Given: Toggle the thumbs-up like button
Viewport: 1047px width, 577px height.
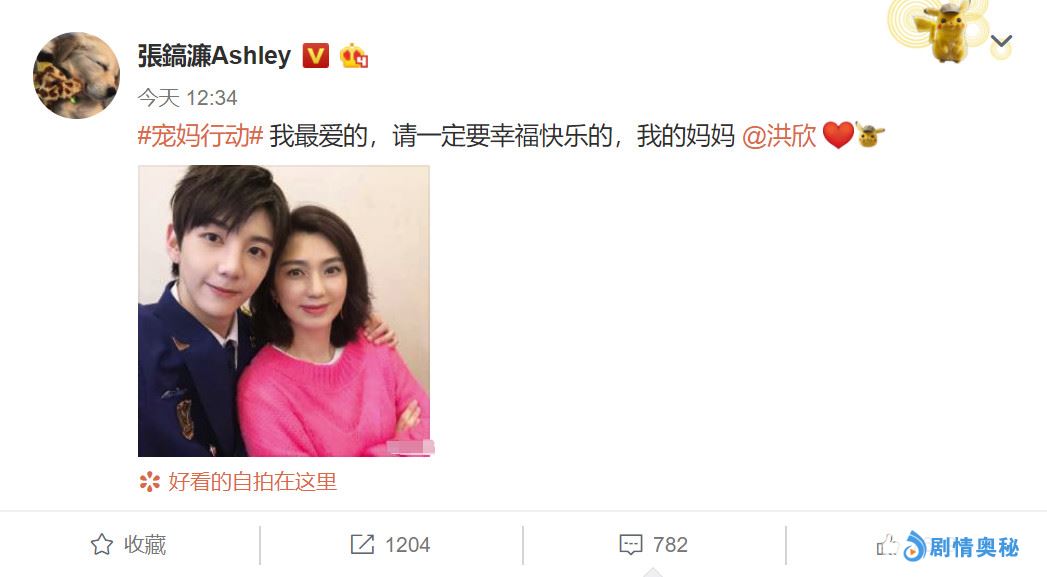Looking at the screenshot, I should [x=887, y=545].
